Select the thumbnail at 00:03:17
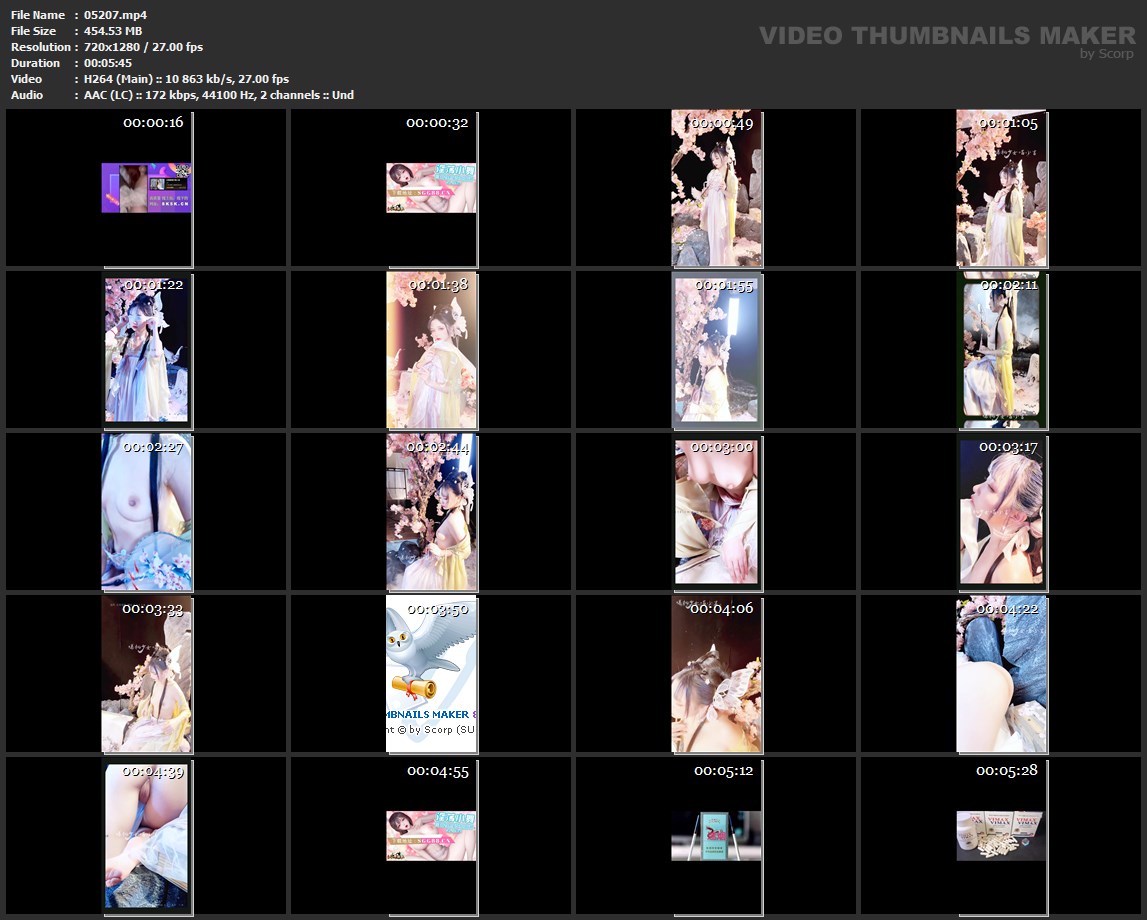The width and height of the screenshot is (1147, 920). 1001,512
